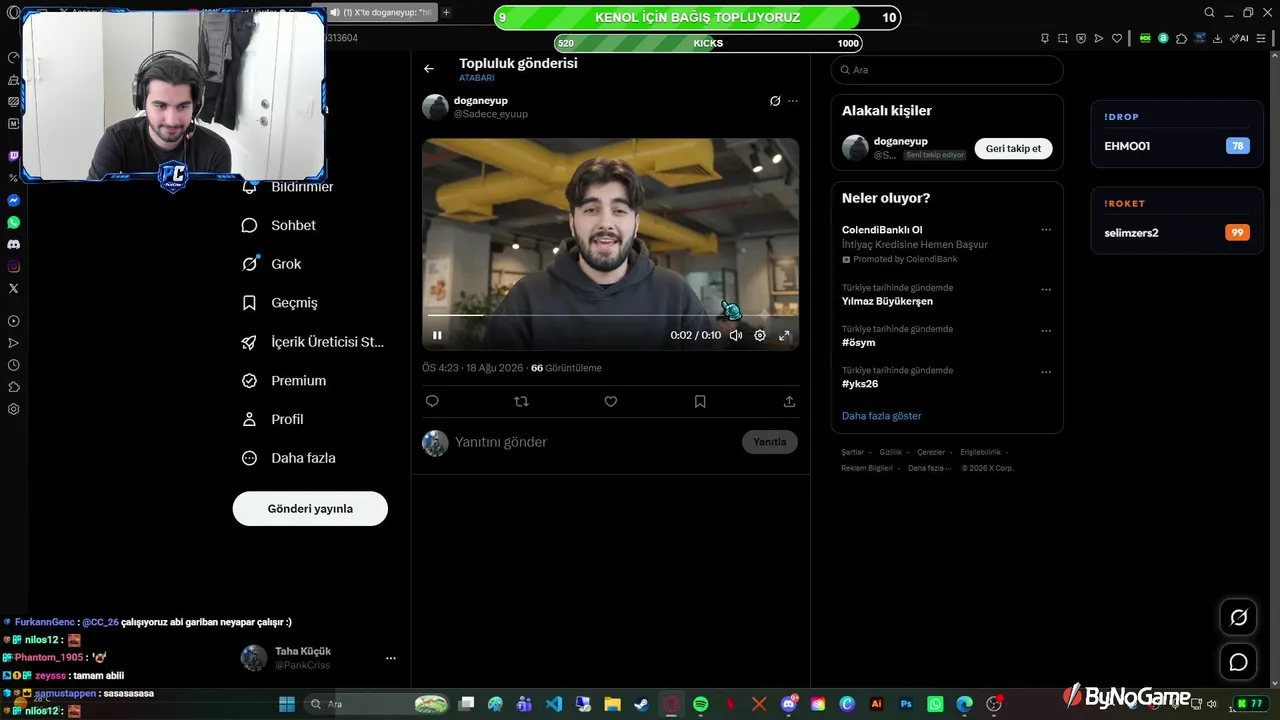Open X panel in the browser sidebar
Image resolution: width=1280 pixels, height=720 pixels.
click(x=13, y=288)
